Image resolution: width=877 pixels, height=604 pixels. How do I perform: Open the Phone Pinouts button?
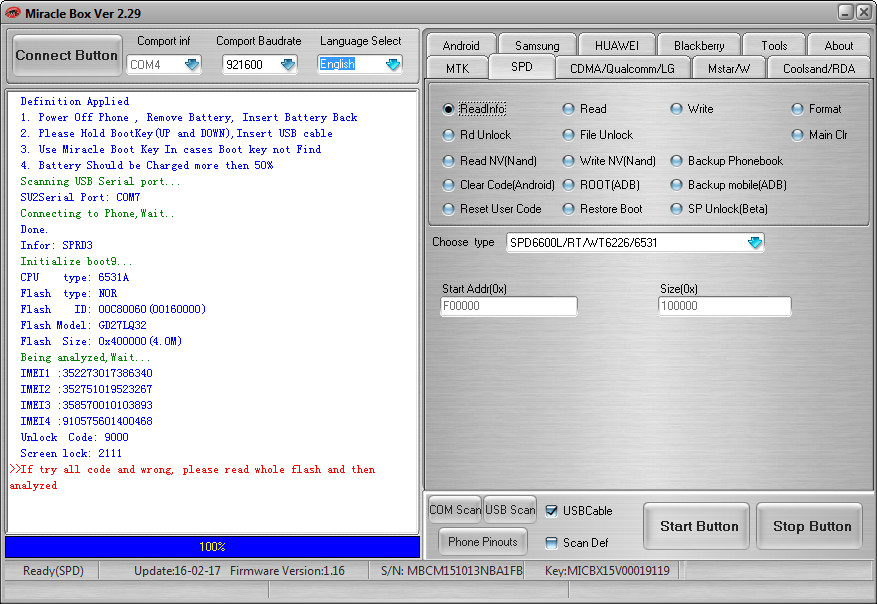click(x=483, y=541)
